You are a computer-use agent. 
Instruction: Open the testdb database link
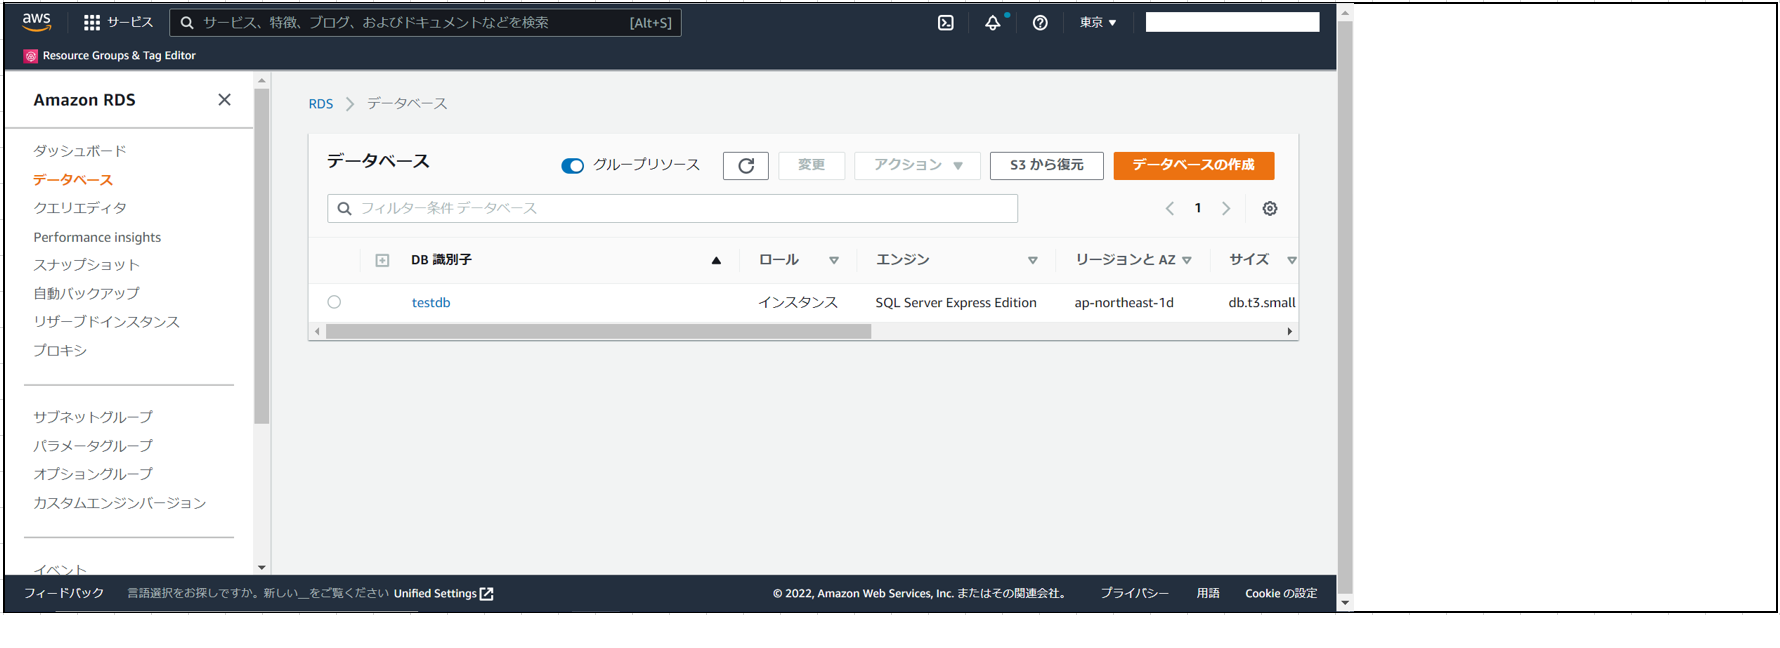(431, 302)
